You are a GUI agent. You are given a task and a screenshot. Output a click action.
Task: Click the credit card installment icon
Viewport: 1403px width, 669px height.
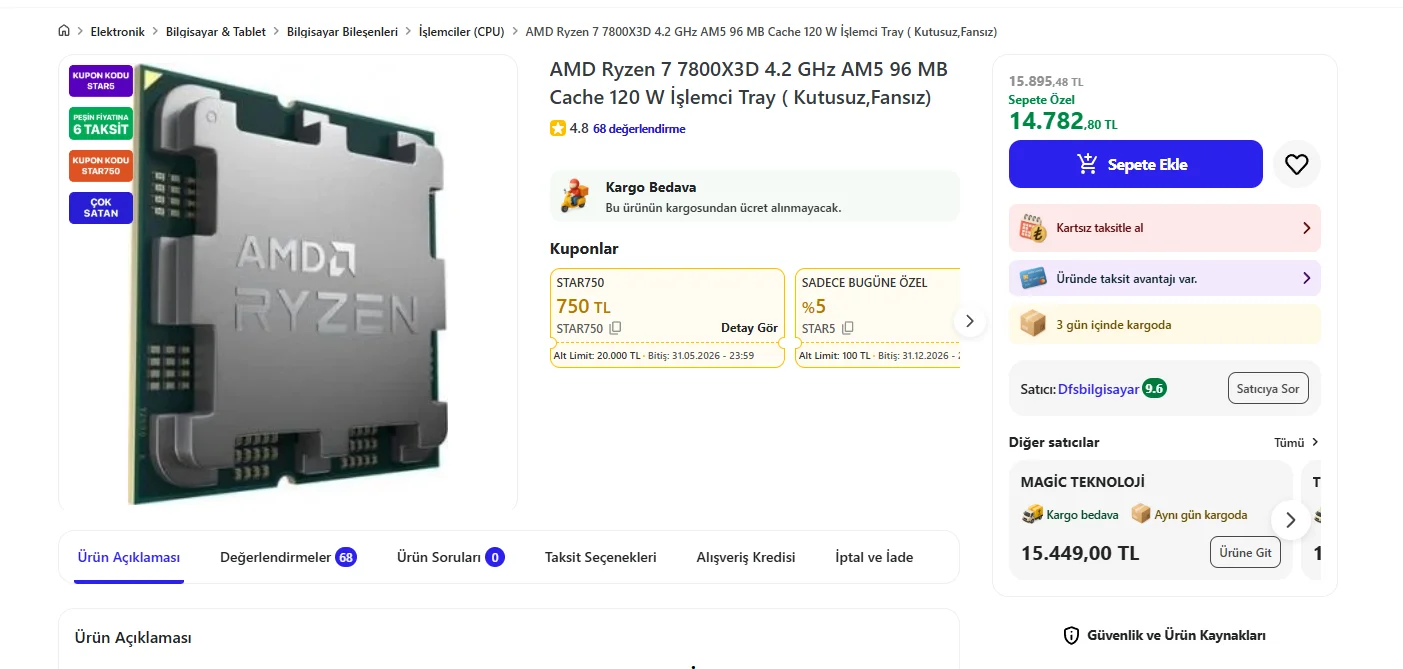coord(1033,279)
